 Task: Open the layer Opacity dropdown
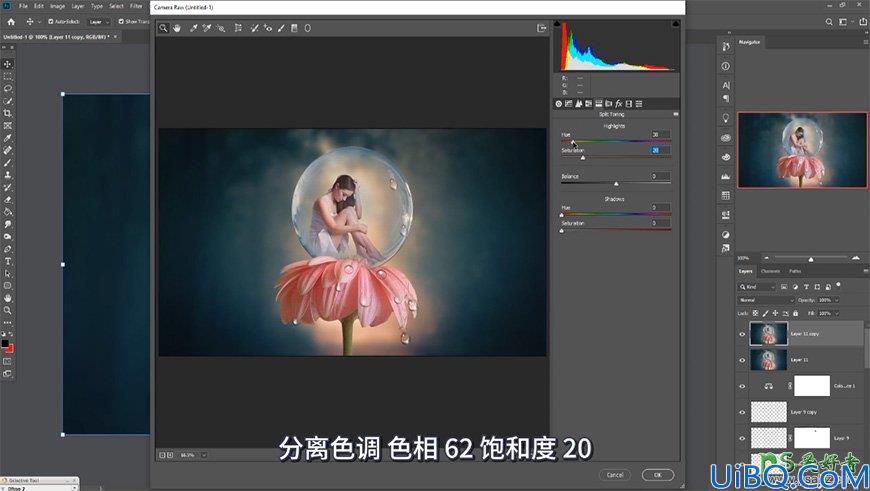click(x=837, y=300)
